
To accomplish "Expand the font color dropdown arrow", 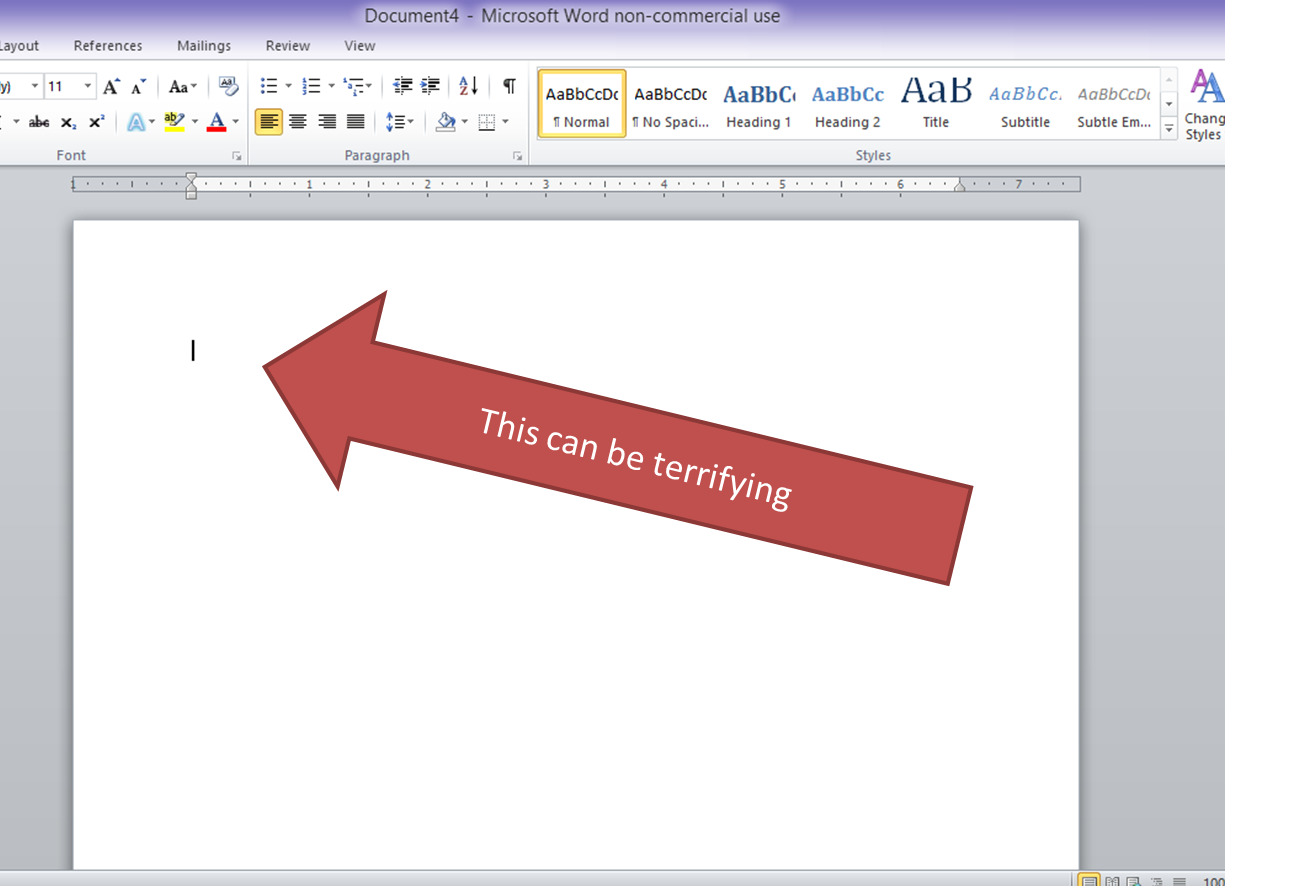I will coord(236,122).
